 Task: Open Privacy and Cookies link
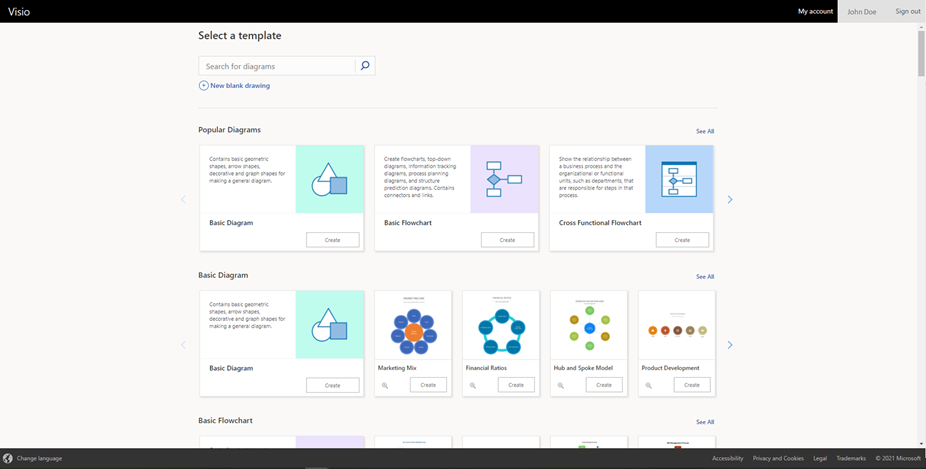[778, 458]
